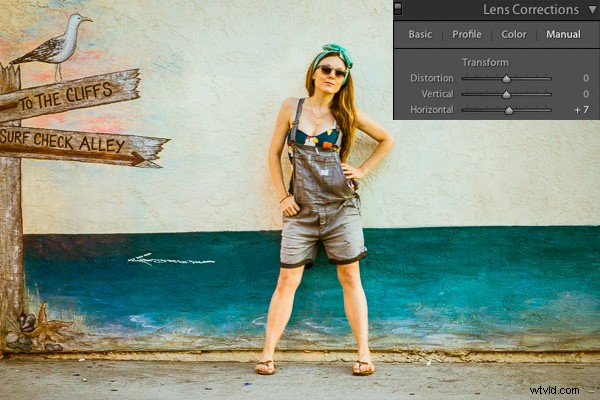Collapse the Lens Corrections panel arrow
Image resolution: width=600 pixels, height=400 pixels.
[x=593, y=10]
